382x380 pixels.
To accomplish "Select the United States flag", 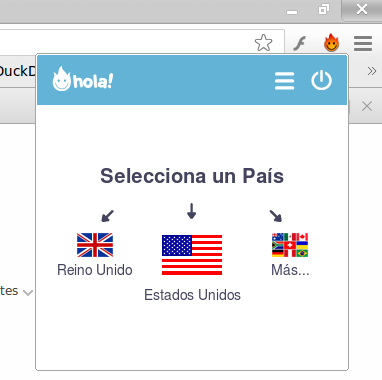I will pyautogui.click(x=192, y=255).
